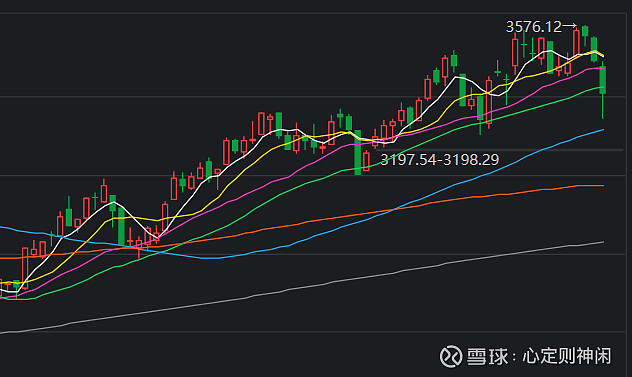Click the Xueqiu snowball logo icon
Image resolution: width=632 pixels, height=377 pixels.
tap(451, 356)
